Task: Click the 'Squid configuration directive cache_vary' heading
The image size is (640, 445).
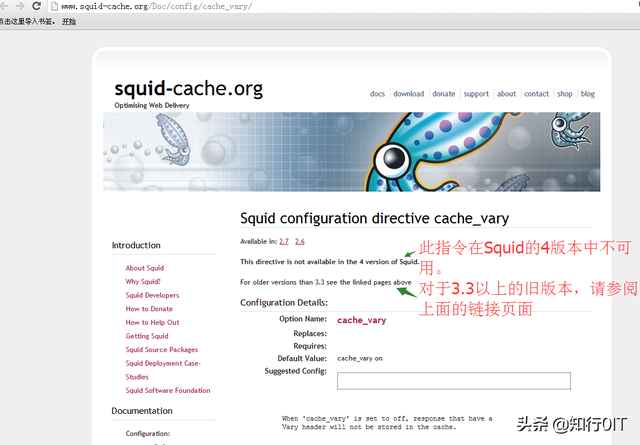Action: pos(374,218)
